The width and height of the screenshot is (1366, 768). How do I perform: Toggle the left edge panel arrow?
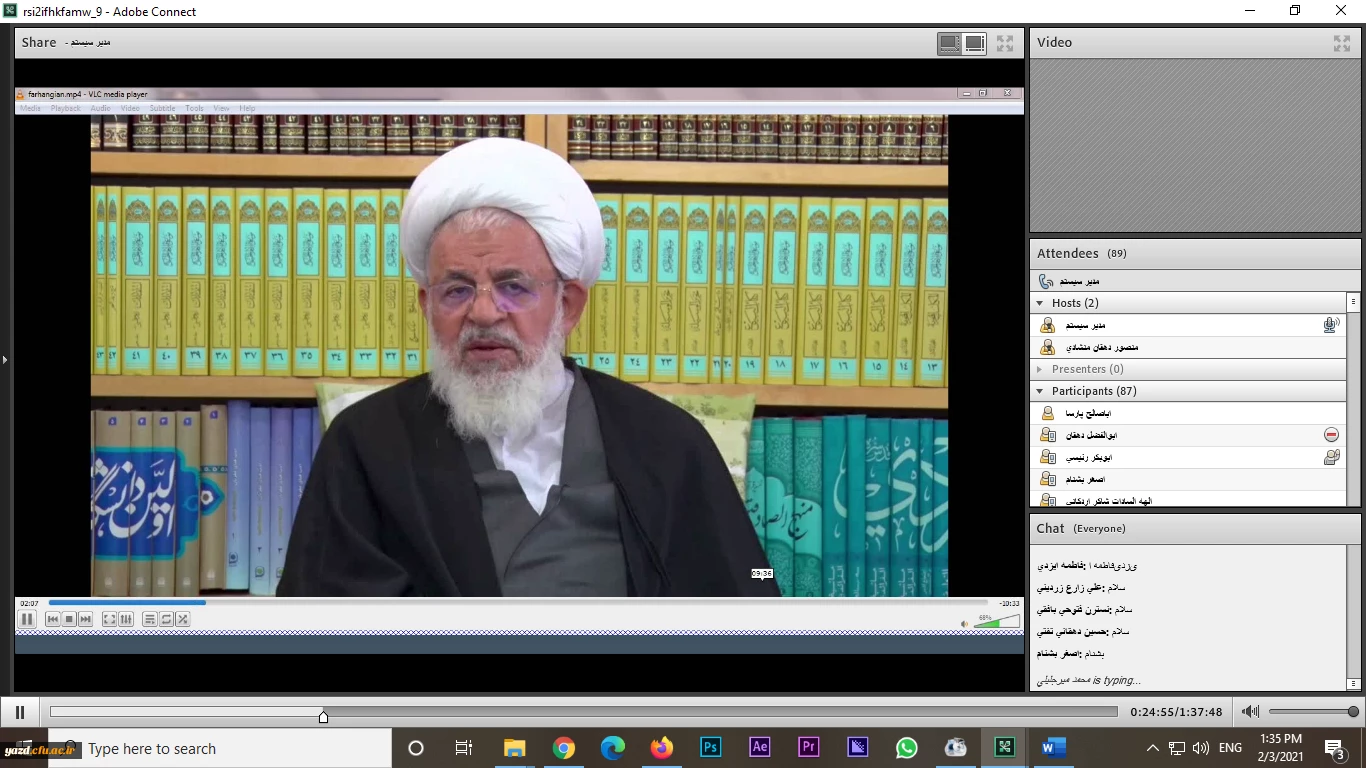point(5,360)
